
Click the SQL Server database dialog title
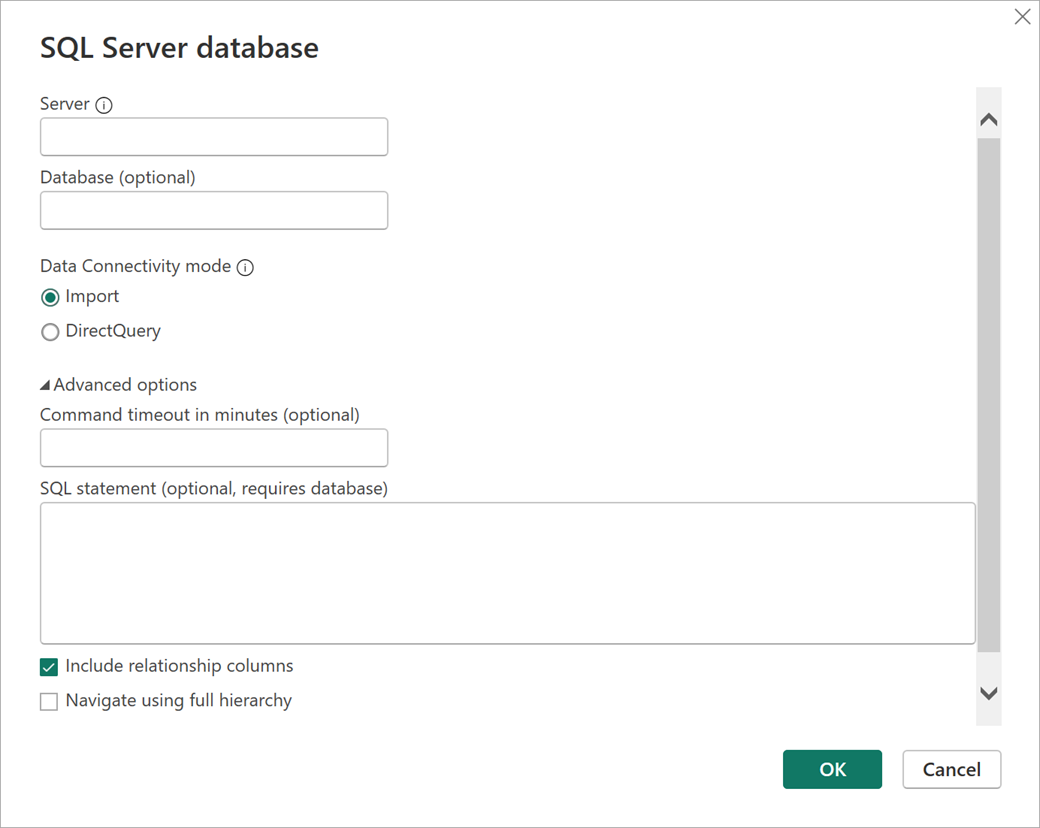tap(179, 47)
